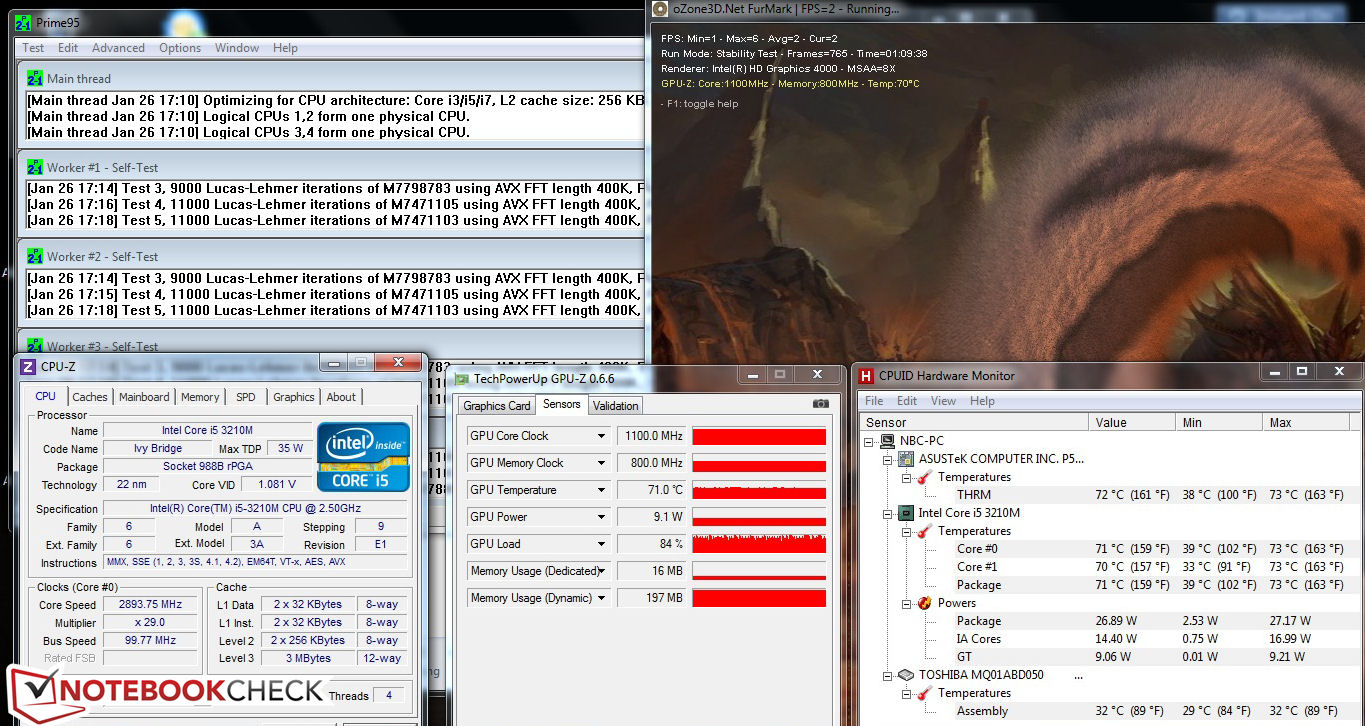The height and width of the screenshot is (726, 1365).
Task: Click the Main thread window icon in Prime95
Action: click(35, 78)
